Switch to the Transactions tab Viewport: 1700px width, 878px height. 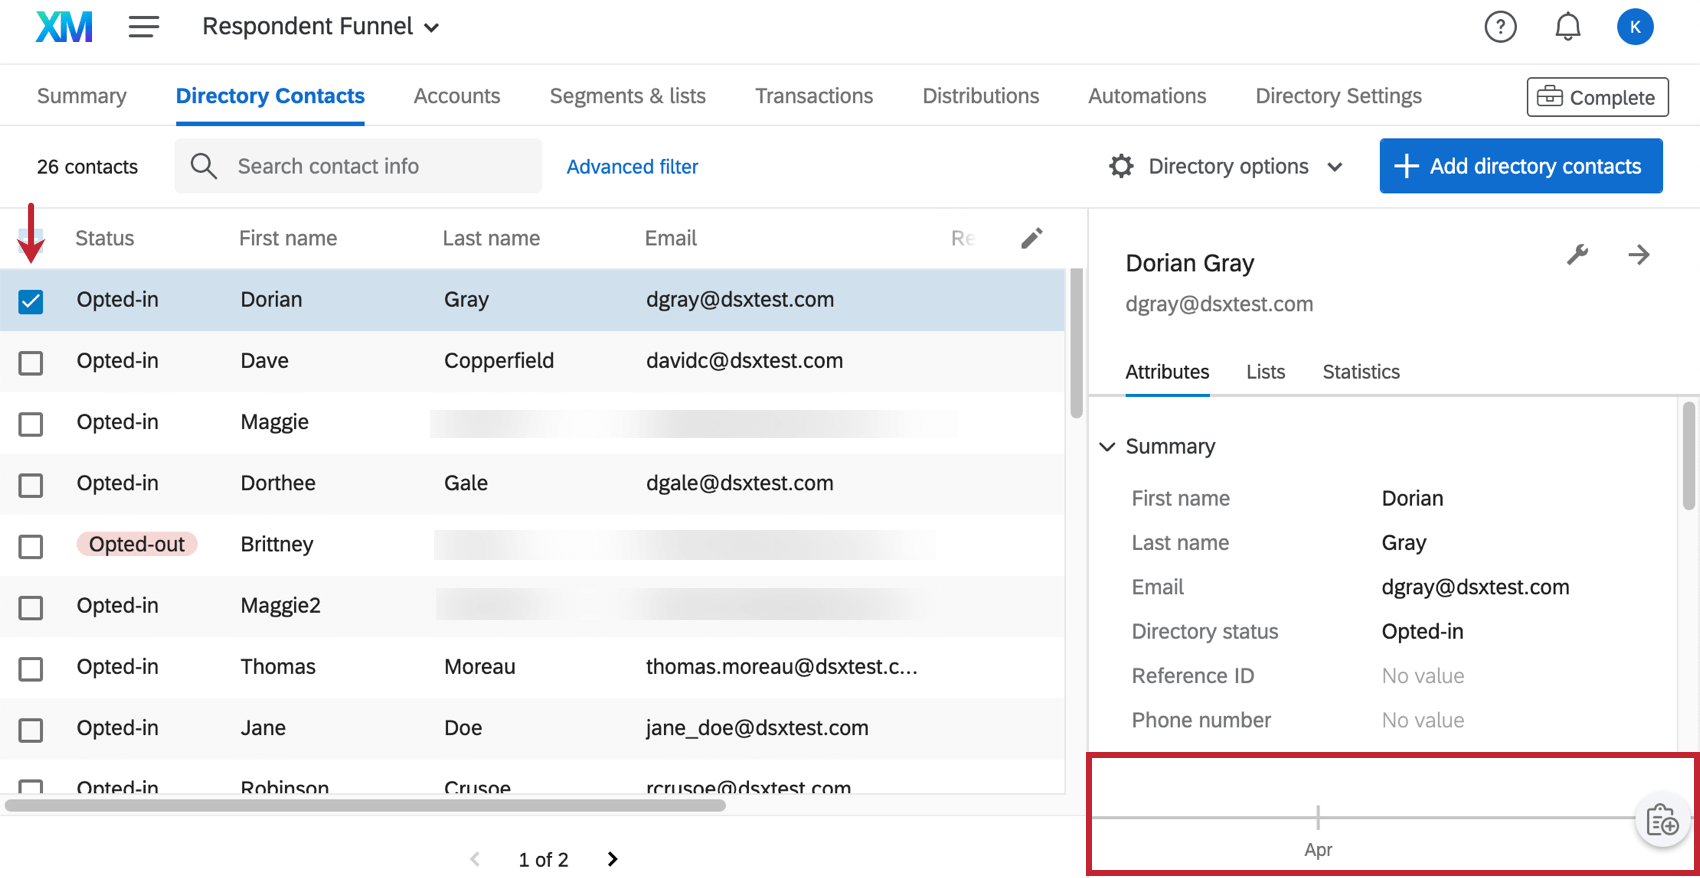814,96
